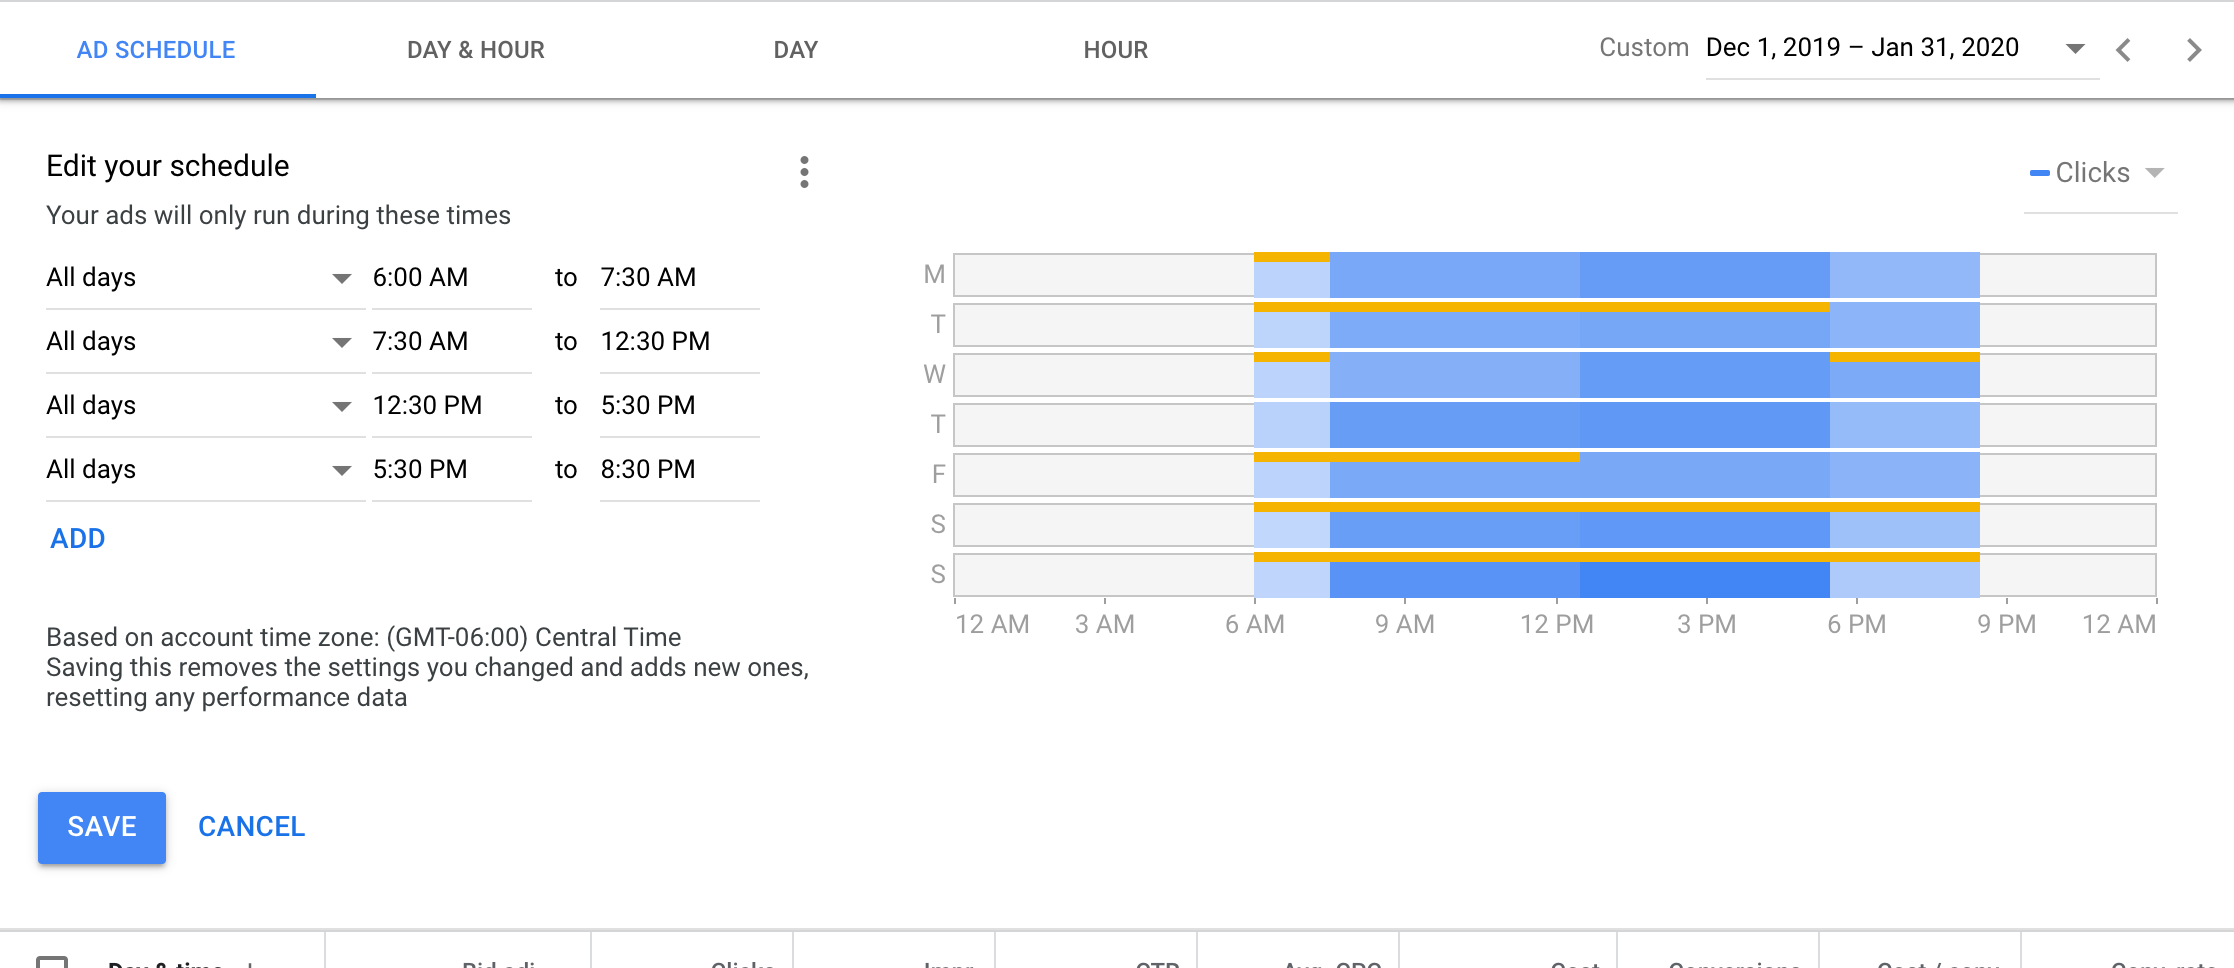Screen dimensions: 2234x968
Task: Edit the 6:00 AM start time field
Action: point(448,278)
